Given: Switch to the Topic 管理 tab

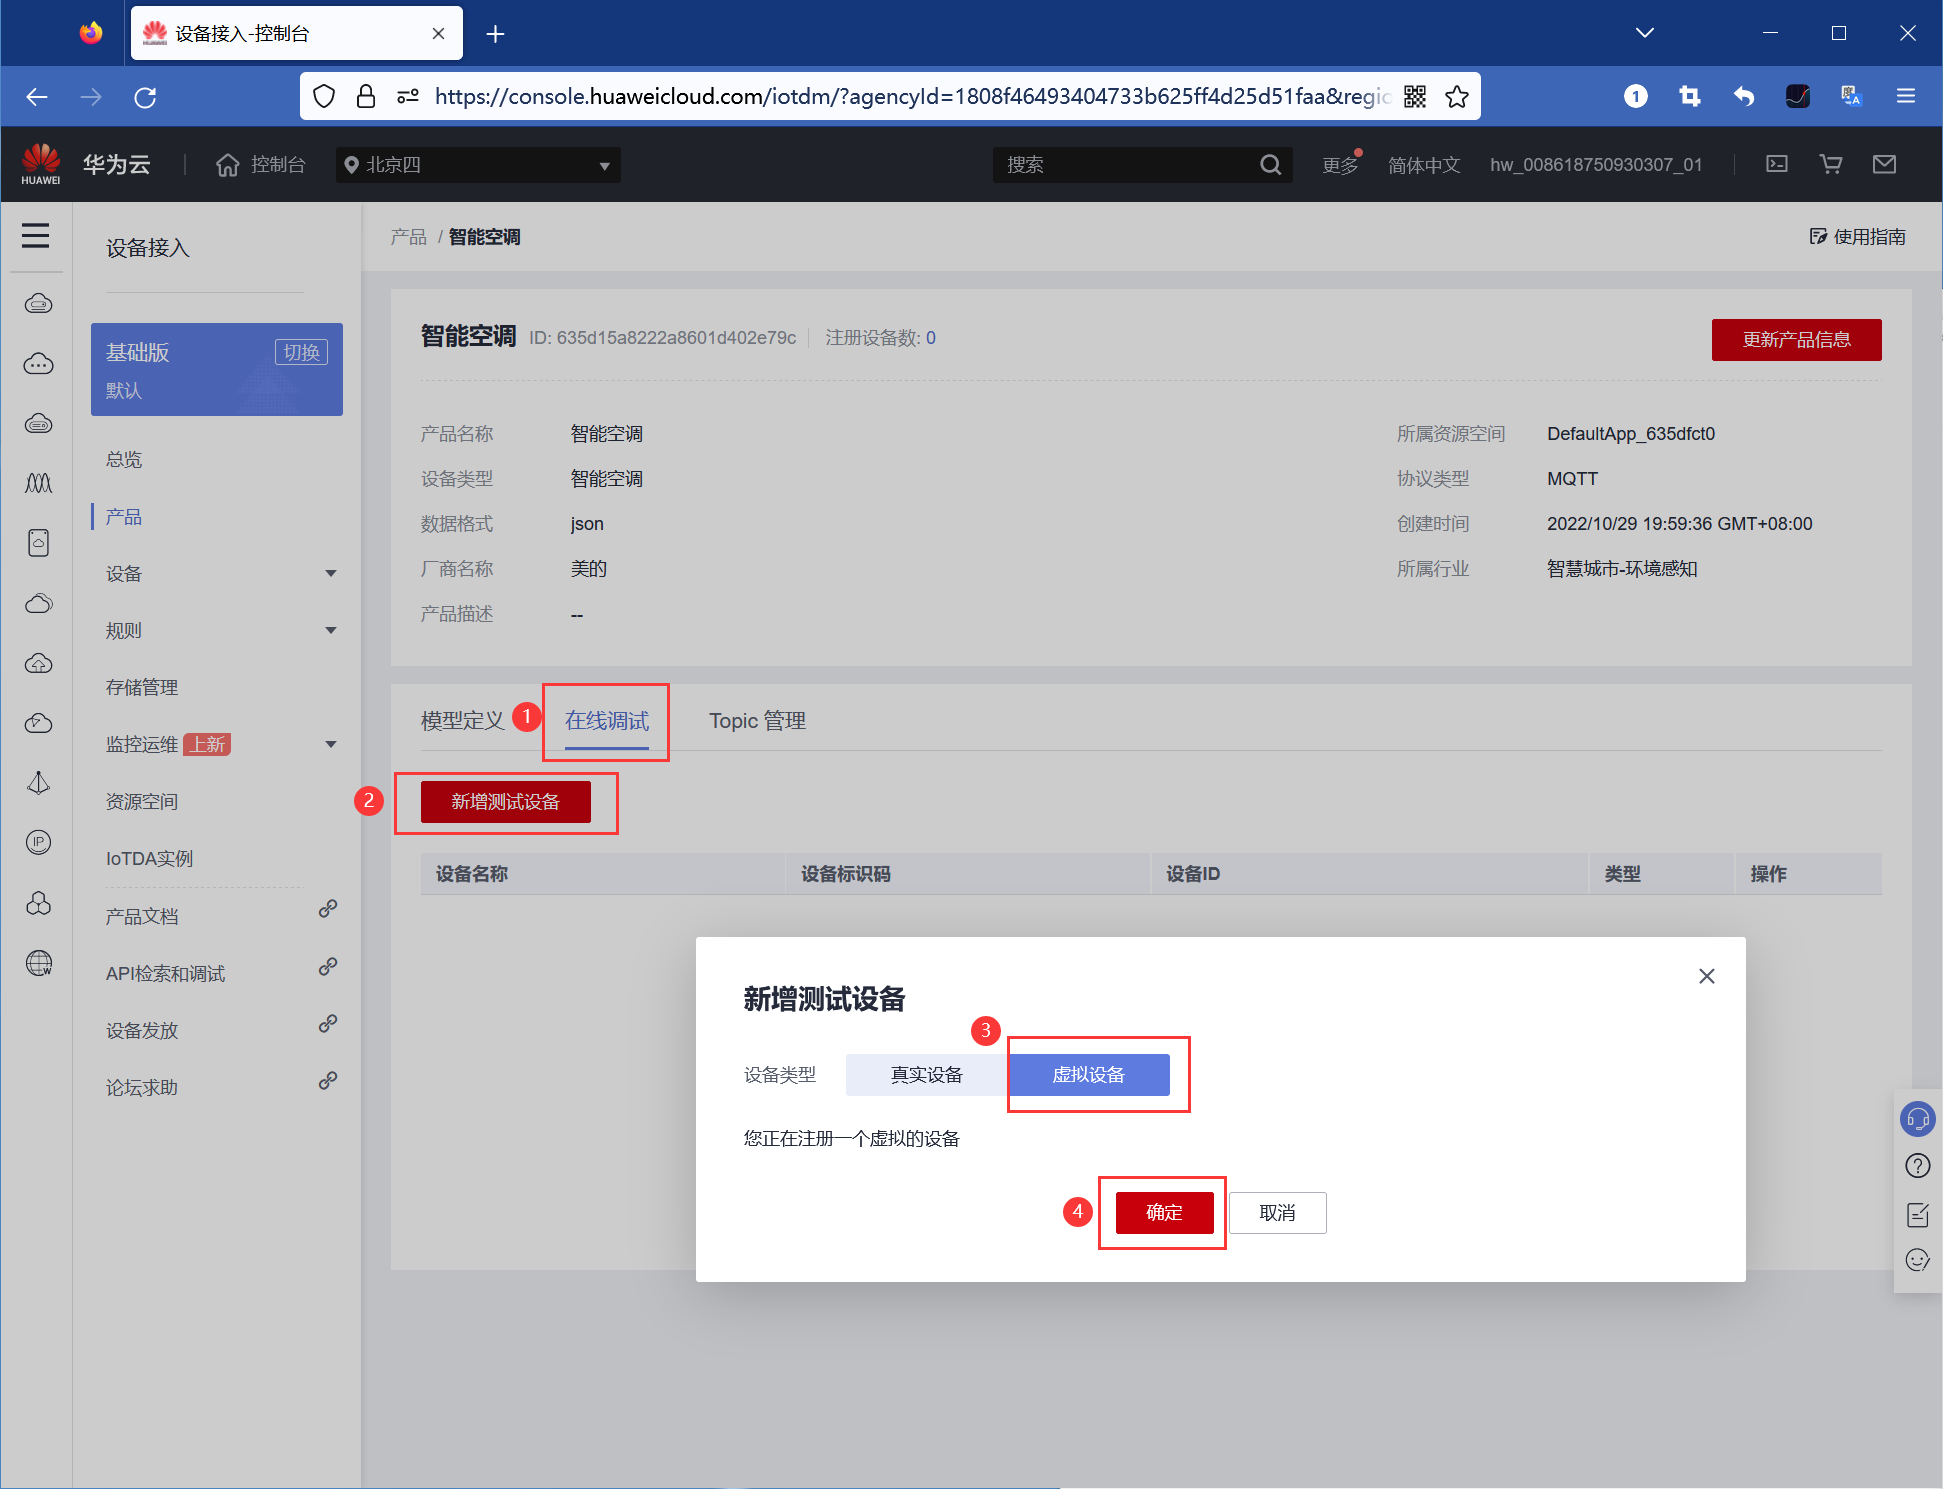Looking at the screenshot, I should point(757,721).
